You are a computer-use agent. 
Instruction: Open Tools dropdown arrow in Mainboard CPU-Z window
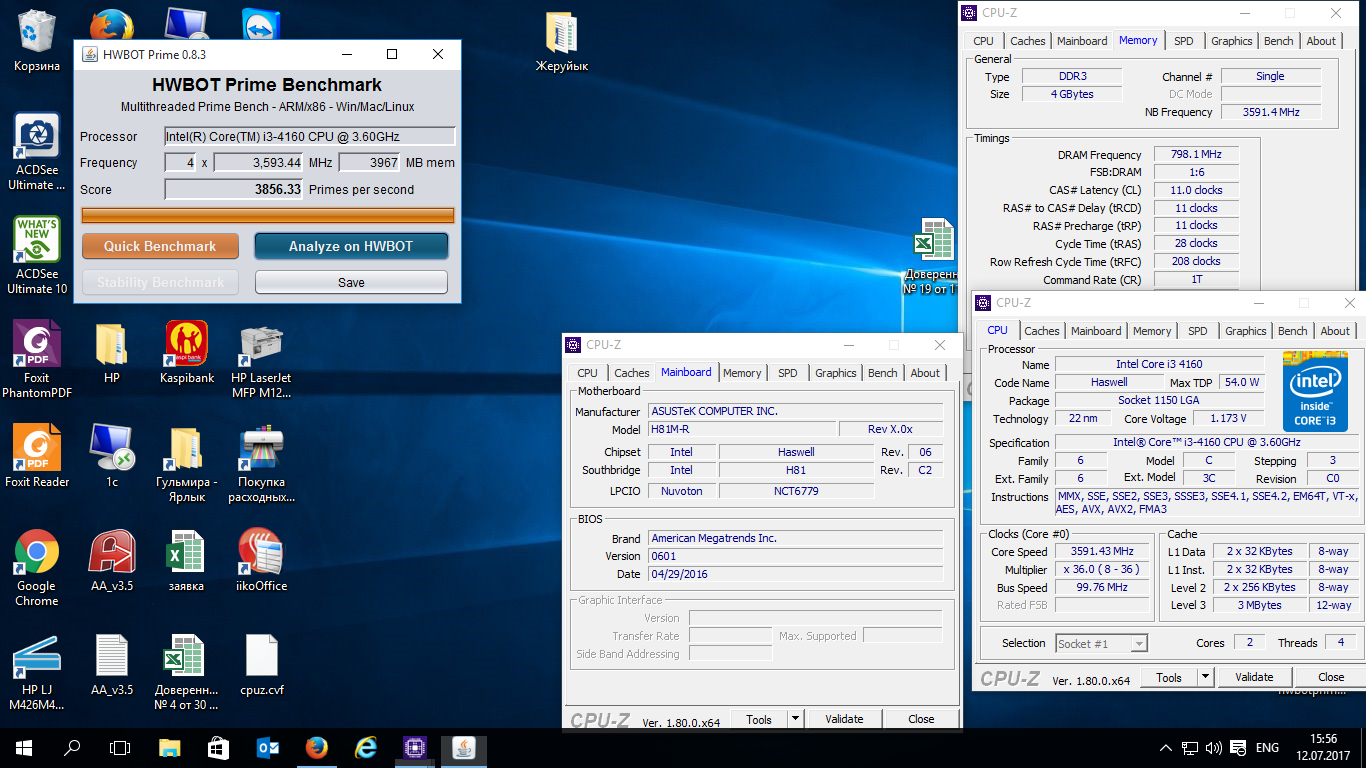pyautogui.click(x=795, y=719)
